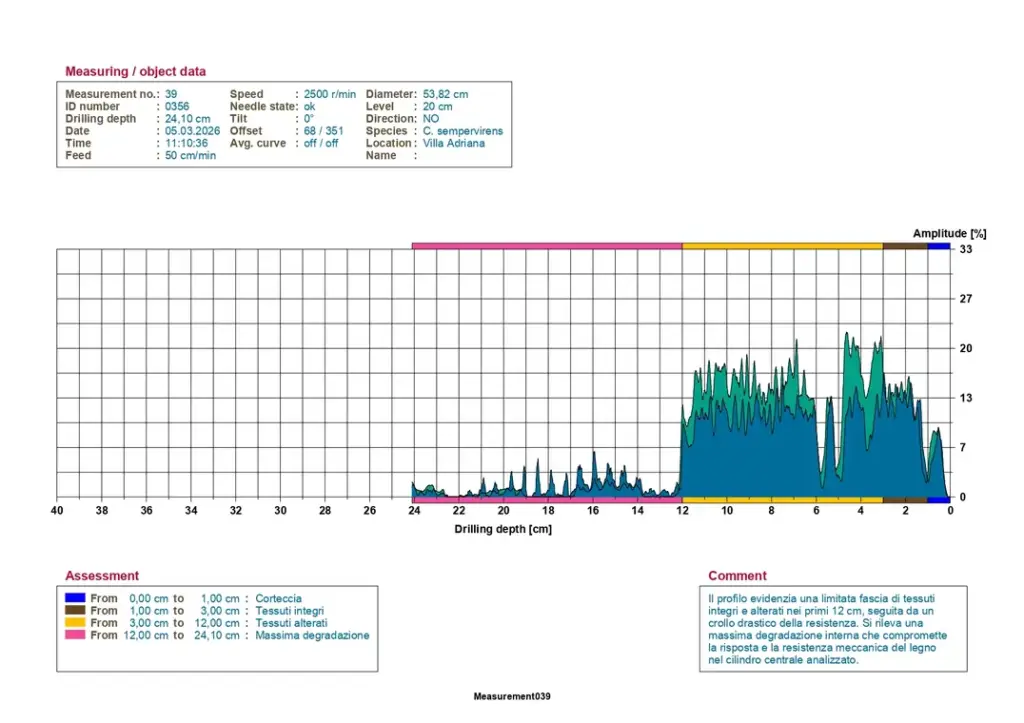The height and width of the screenshot is (723, 1024).
Task: Click the yellow Tessuti alterati legend swatch
Action: coord(75,622)
